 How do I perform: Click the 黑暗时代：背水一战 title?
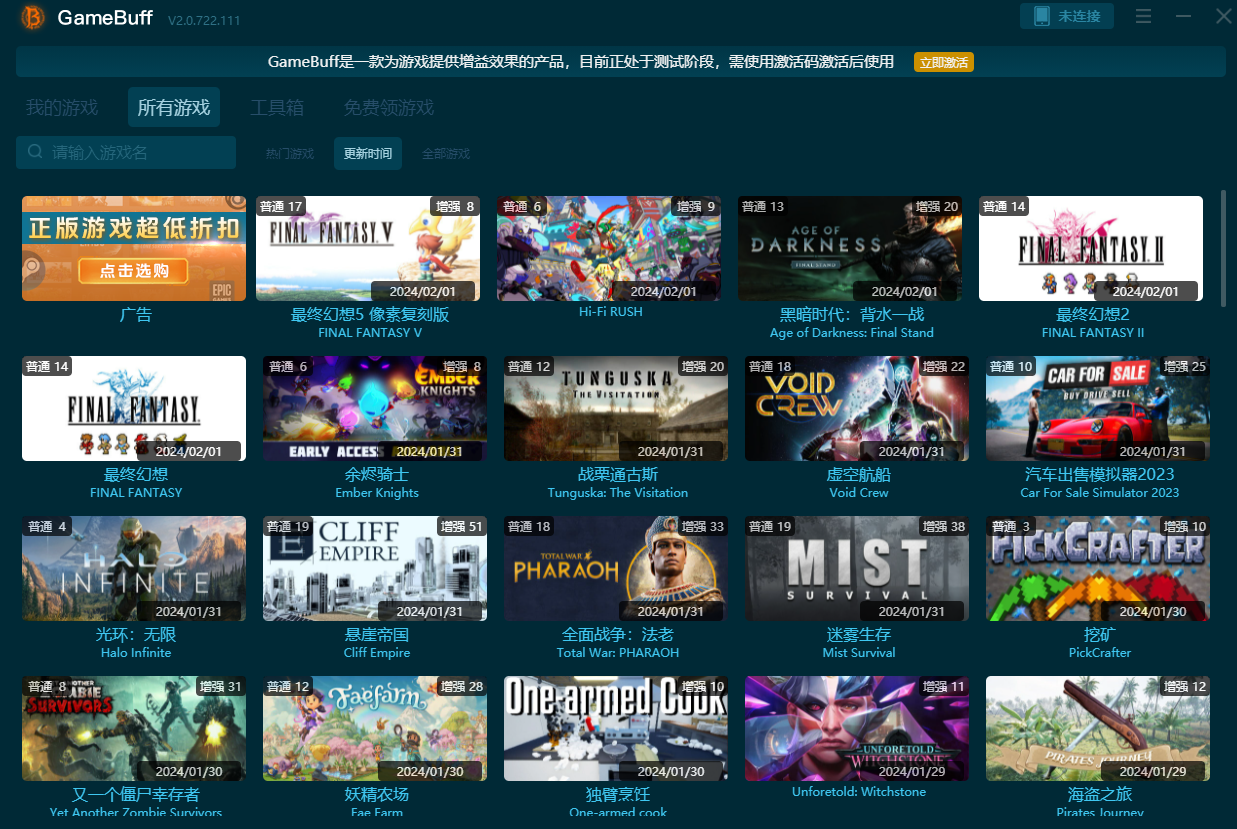tap(852, 314)
